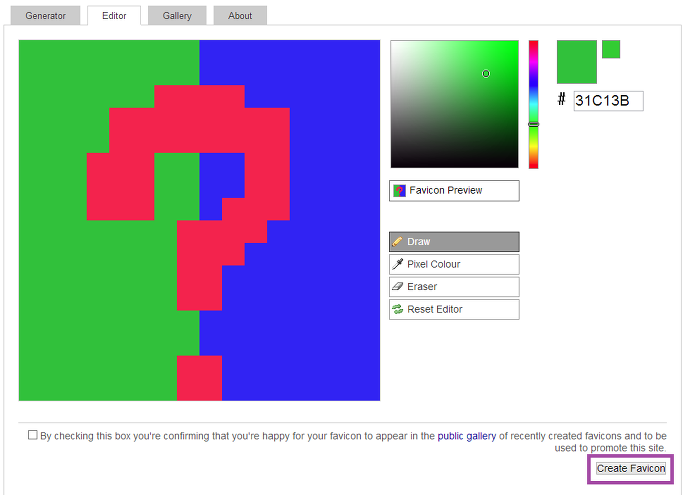Viewport: 683px width, 495px height.
Task: Click the favicon preview thumbnail icon
Action: pos(399,191)
